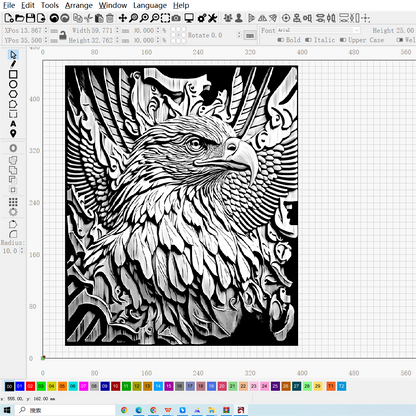Click the Zoom to frame selection icon
This screenshot has width=416, height=416.
(x=165, y=18)
